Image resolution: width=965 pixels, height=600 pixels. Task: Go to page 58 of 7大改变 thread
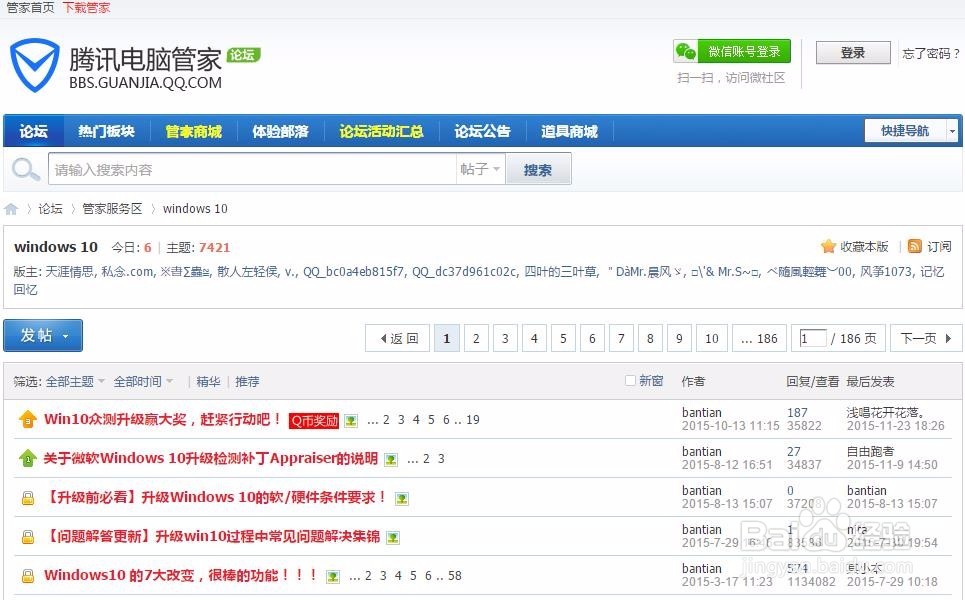[455, 576]
